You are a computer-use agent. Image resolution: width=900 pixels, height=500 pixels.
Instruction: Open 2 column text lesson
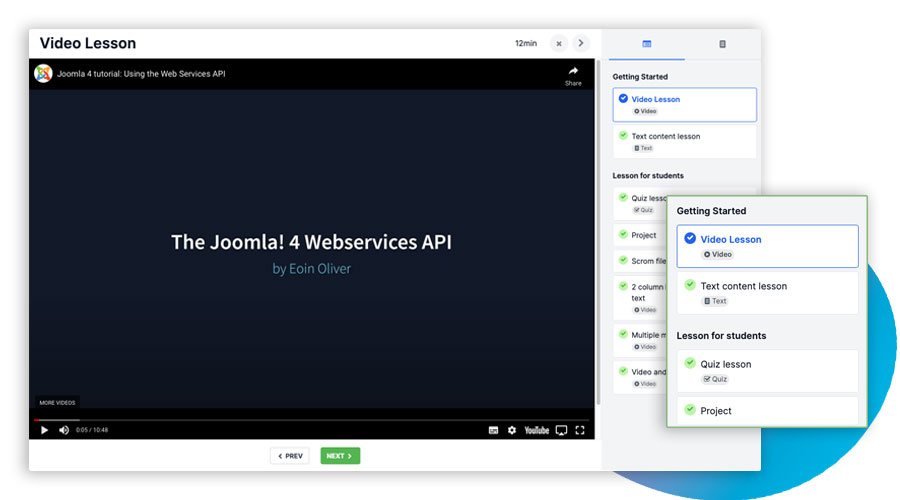click(x=640, y=297)
